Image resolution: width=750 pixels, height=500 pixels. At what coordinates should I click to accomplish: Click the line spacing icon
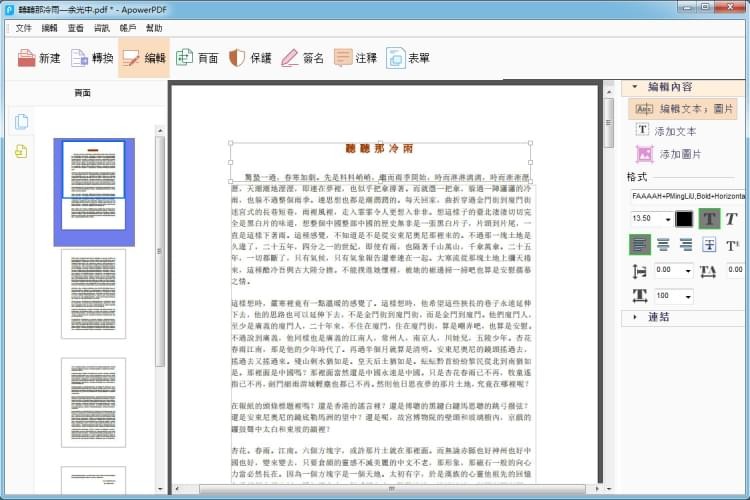coord(640,271)
